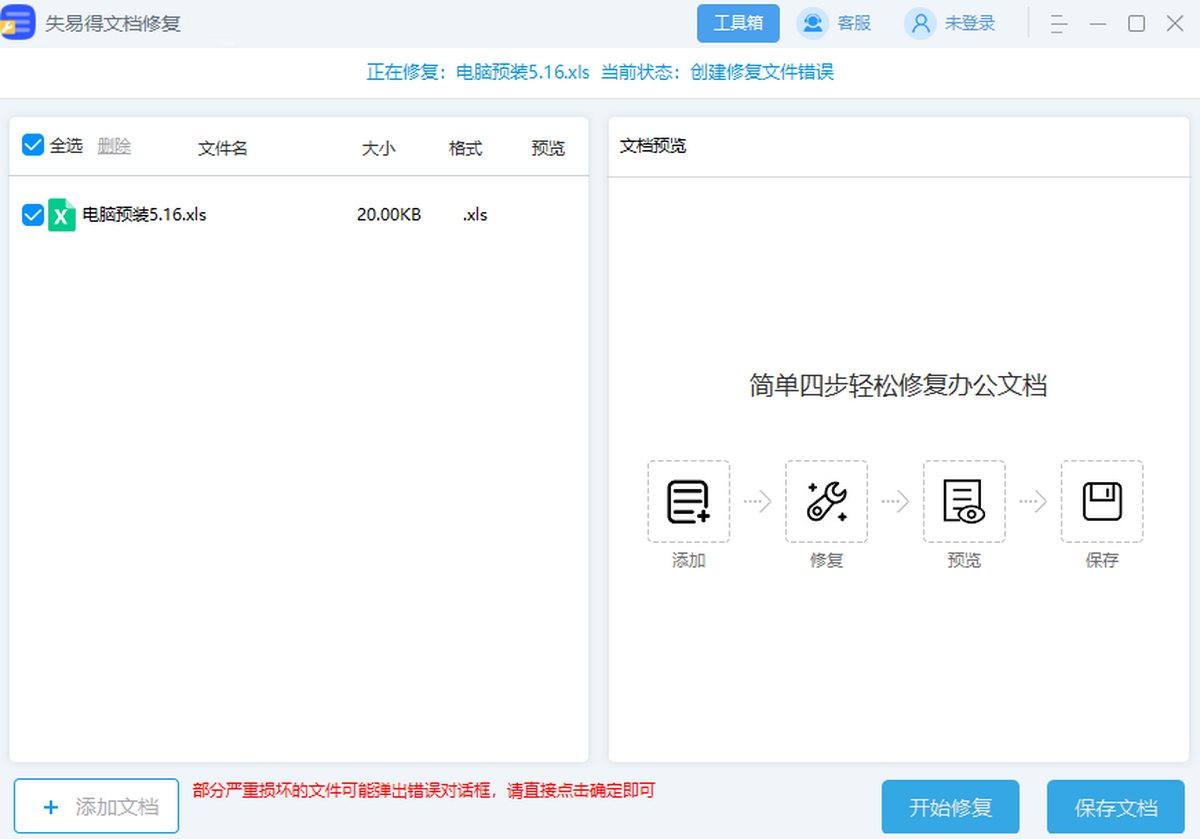The height and width of the screenshot is (839, 1200).
Task: Select the file name 电脑预装5.16.xls in list
Action: coord(145,214)
